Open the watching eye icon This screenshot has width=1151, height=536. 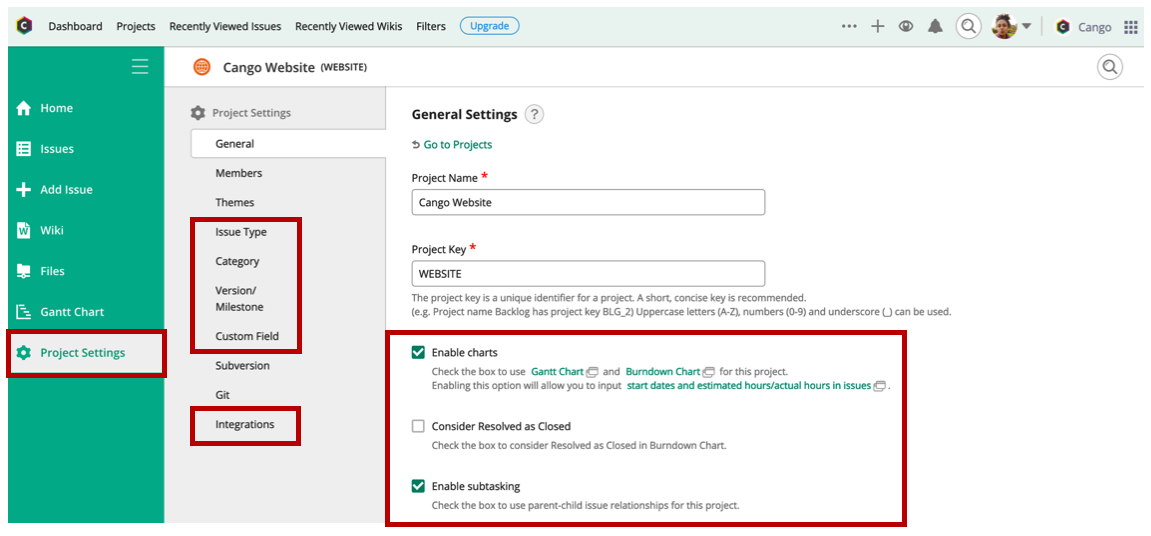pos(906,26)
